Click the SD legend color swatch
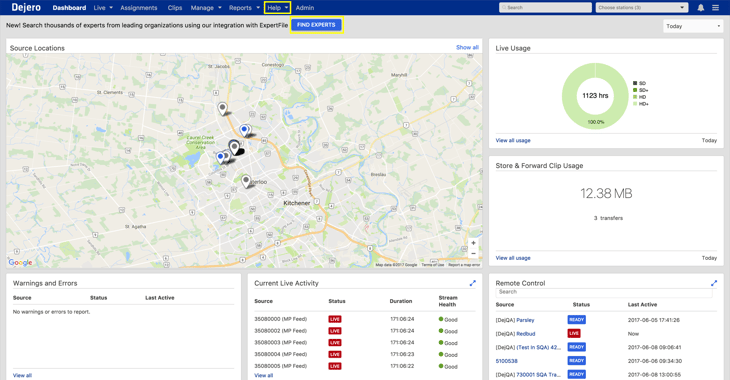The height and width of the screenshot is (380, 730). click(635, 83)
